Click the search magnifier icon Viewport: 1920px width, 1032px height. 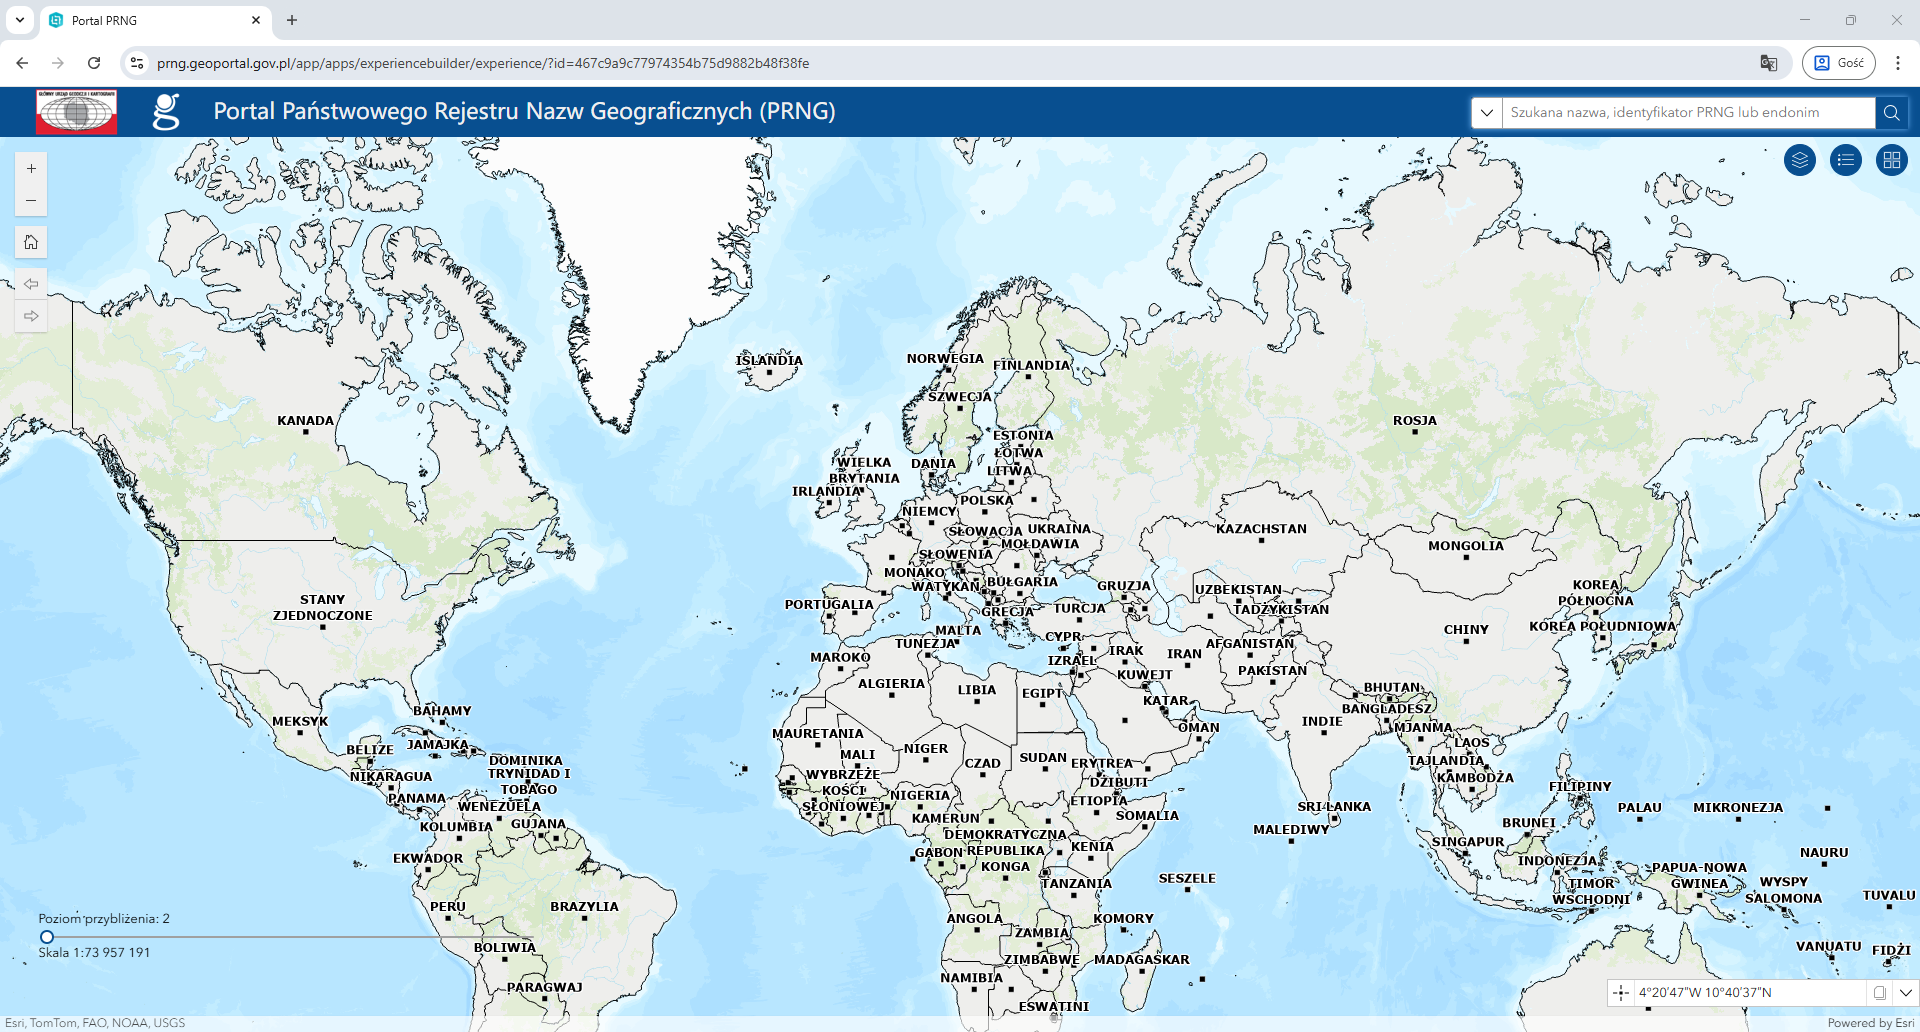(x=1891, y=112)
